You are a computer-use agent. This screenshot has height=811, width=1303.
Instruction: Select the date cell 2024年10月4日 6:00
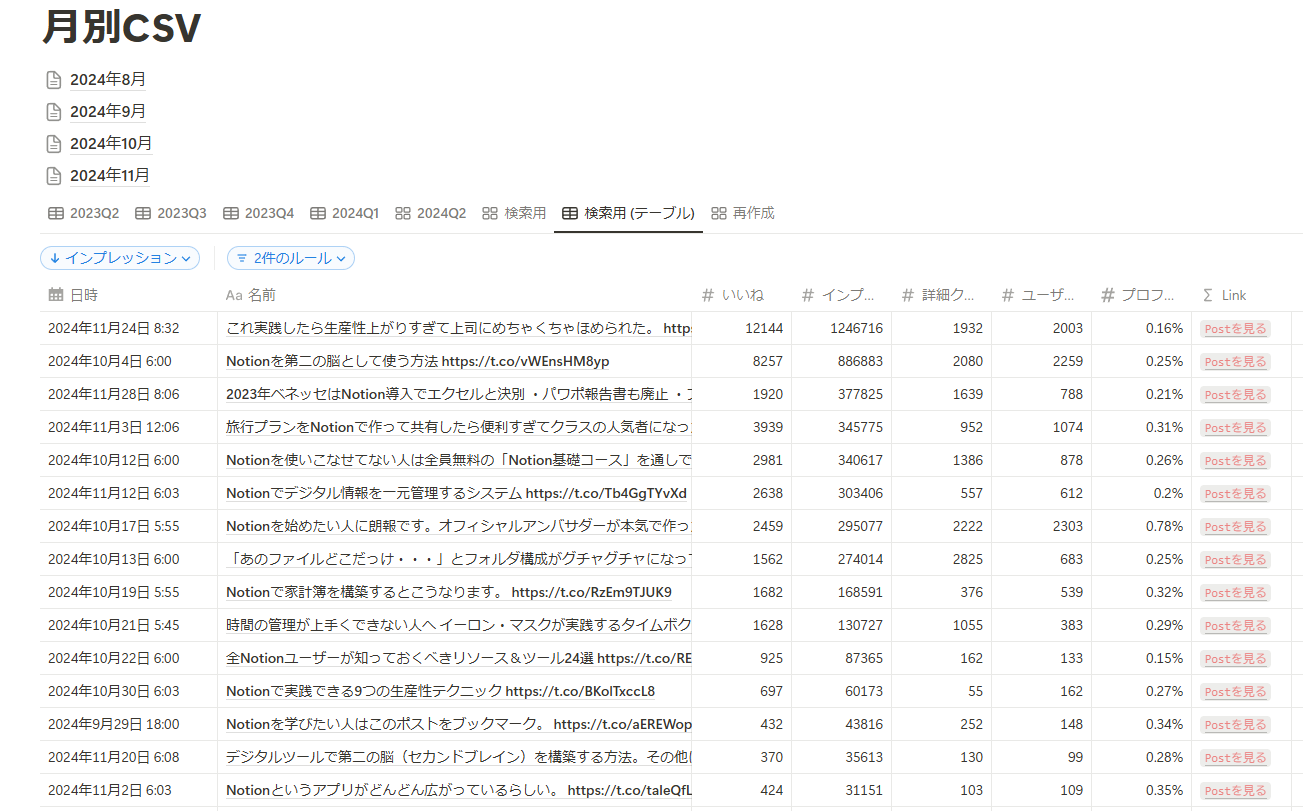[129, 361]
